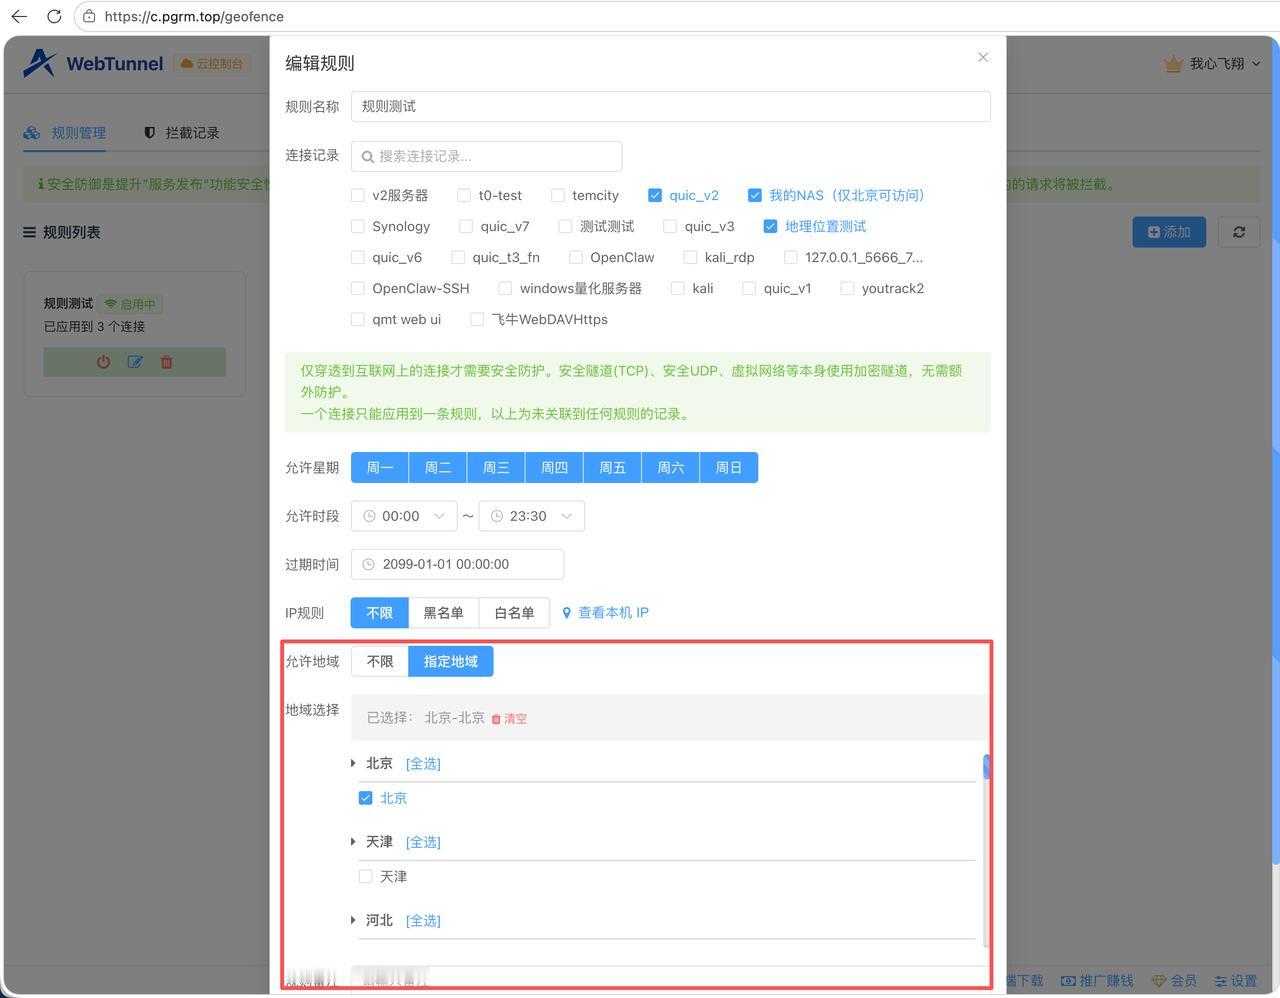Click trash icon on 规则测试 card
The image size is (1280, 998).
pos(167,362)
